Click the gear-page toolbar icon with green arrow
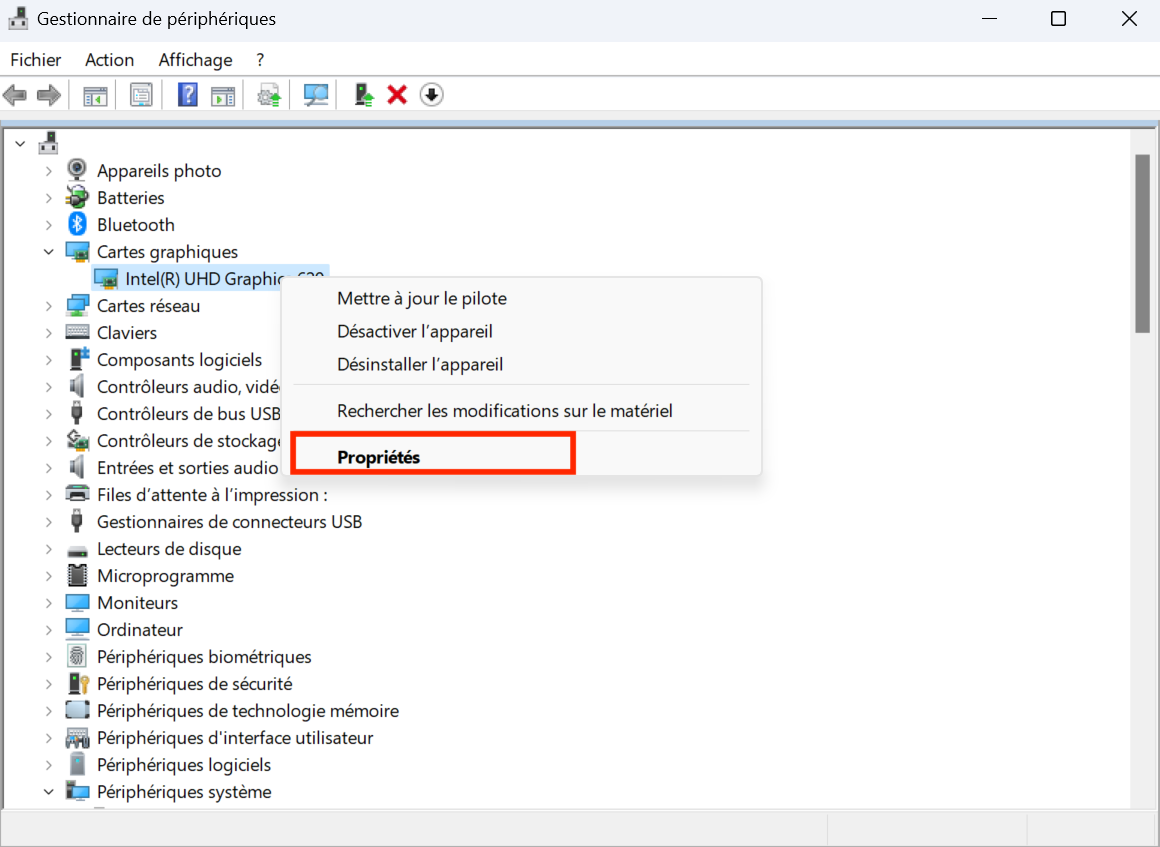 coord(268,95)
